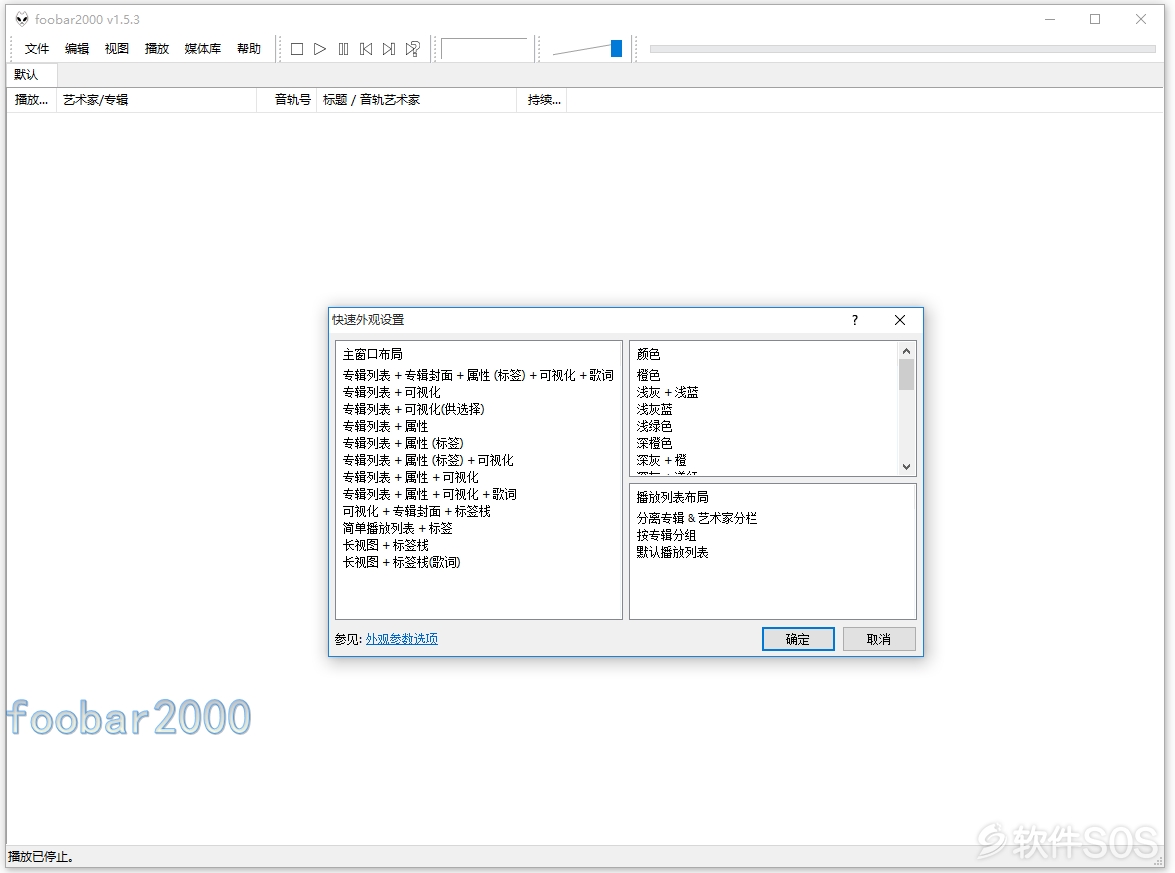The width and height of the screenshot is (1175, 873).
Task: Open the 视图 menu
Action: click(x=116, y=49)
